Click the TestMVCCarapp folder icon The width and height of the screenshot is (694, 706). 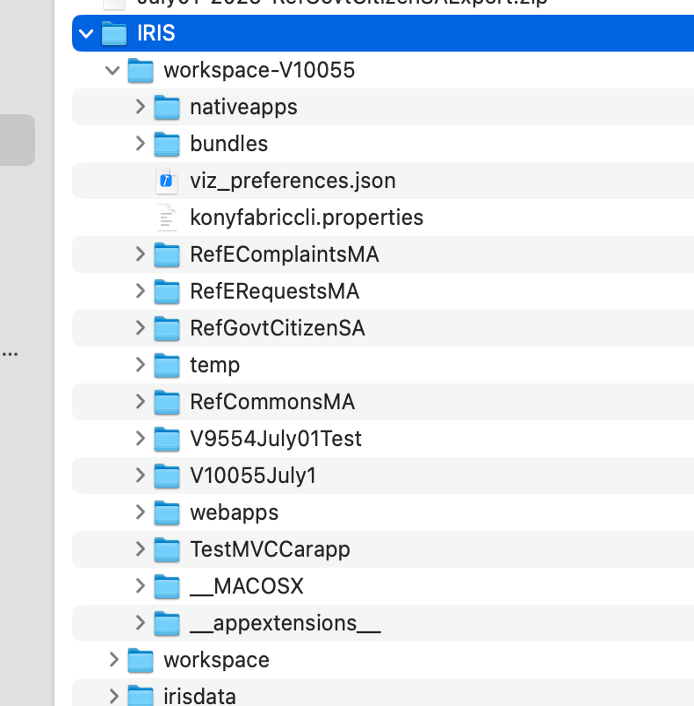(x=167, y=549)
